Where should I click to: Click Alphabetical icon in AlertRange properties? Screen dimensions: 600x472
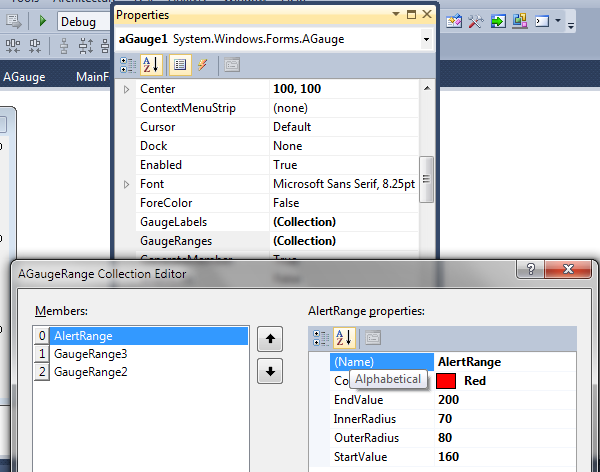coord(344,338)
